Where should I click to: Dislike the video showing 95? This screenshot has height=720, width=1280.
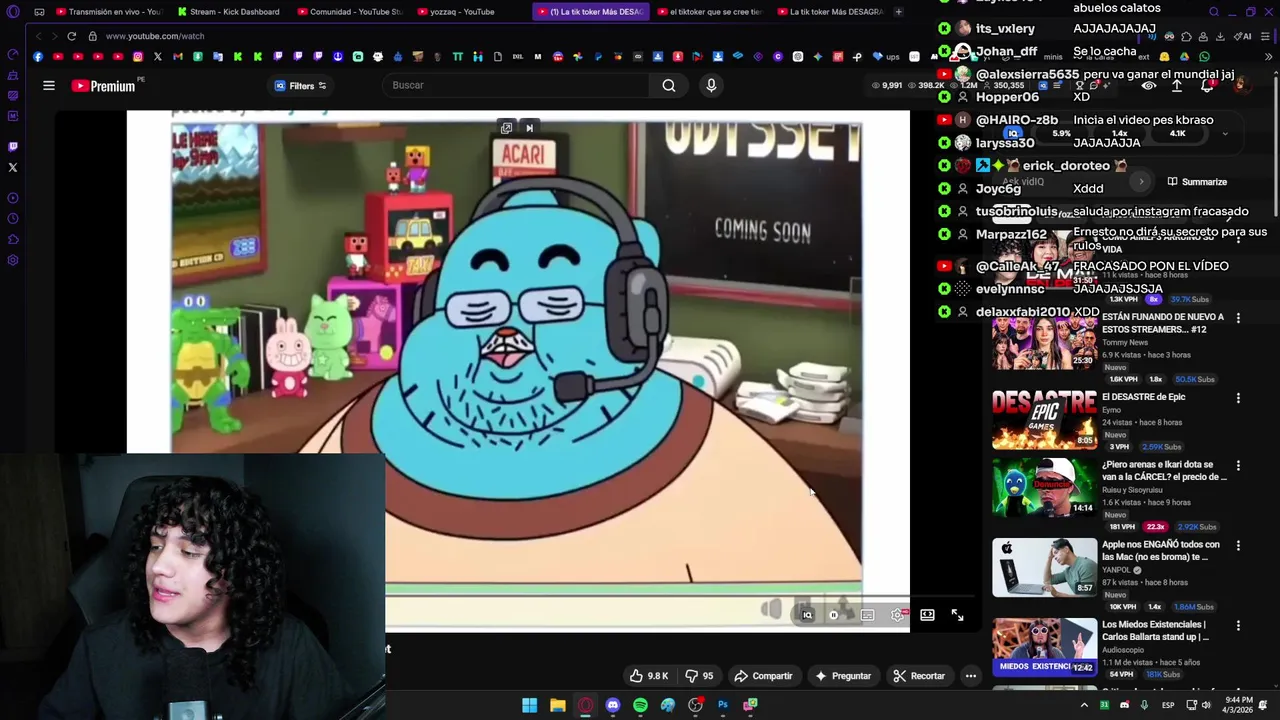700,676
